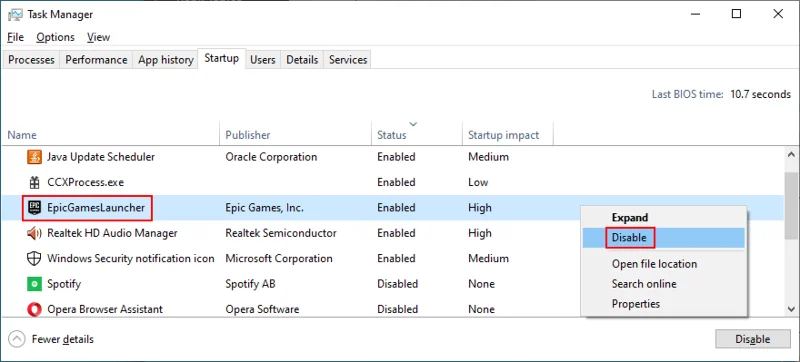Click the red Opera Browser Assistant icon
Image resolution: width=800 pixels, height=362 pixels.
pyautogui.click(x=34, y=309)
